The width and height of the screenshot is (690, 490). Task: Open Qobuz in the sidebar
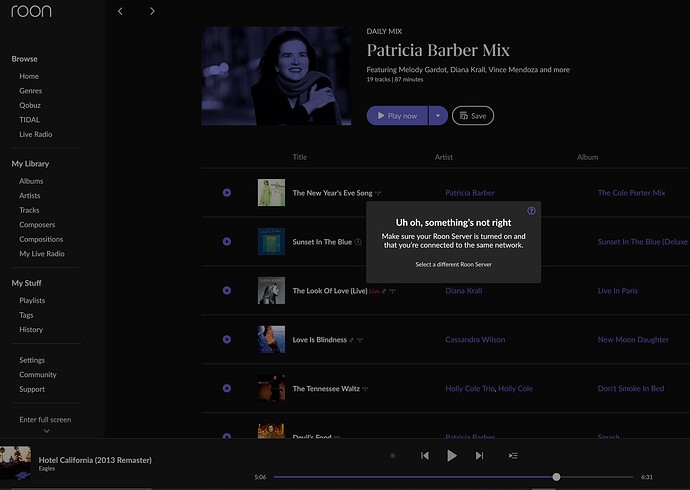point(30,105)
